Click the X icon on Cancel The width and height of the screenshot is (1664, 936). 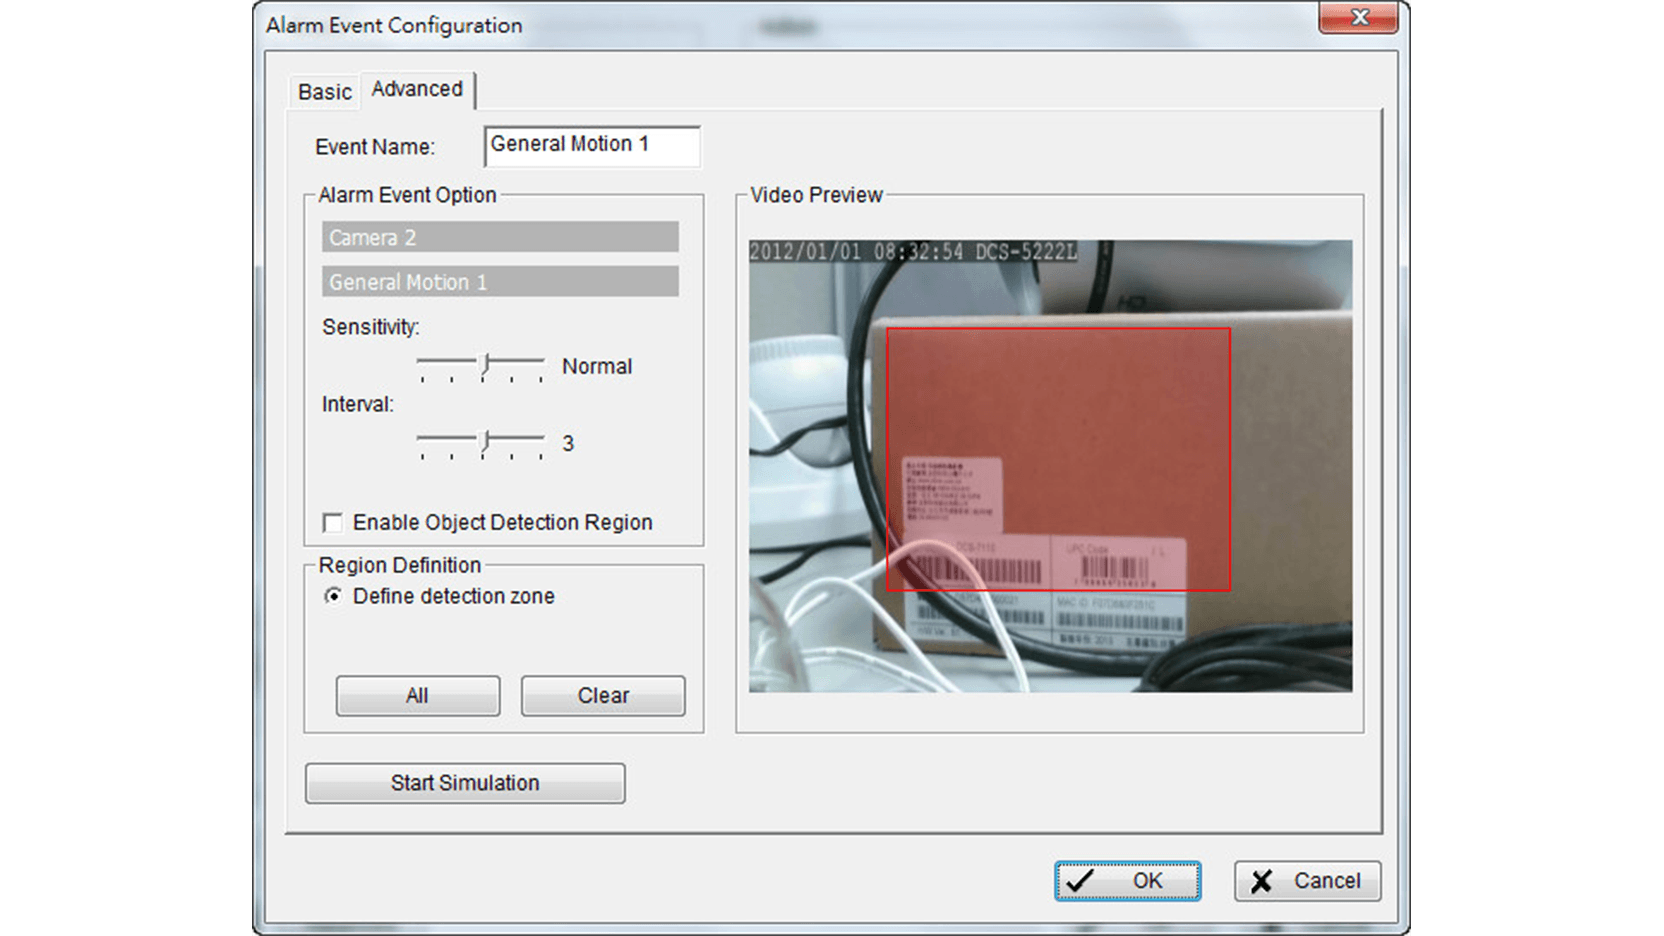[1262, 881]
